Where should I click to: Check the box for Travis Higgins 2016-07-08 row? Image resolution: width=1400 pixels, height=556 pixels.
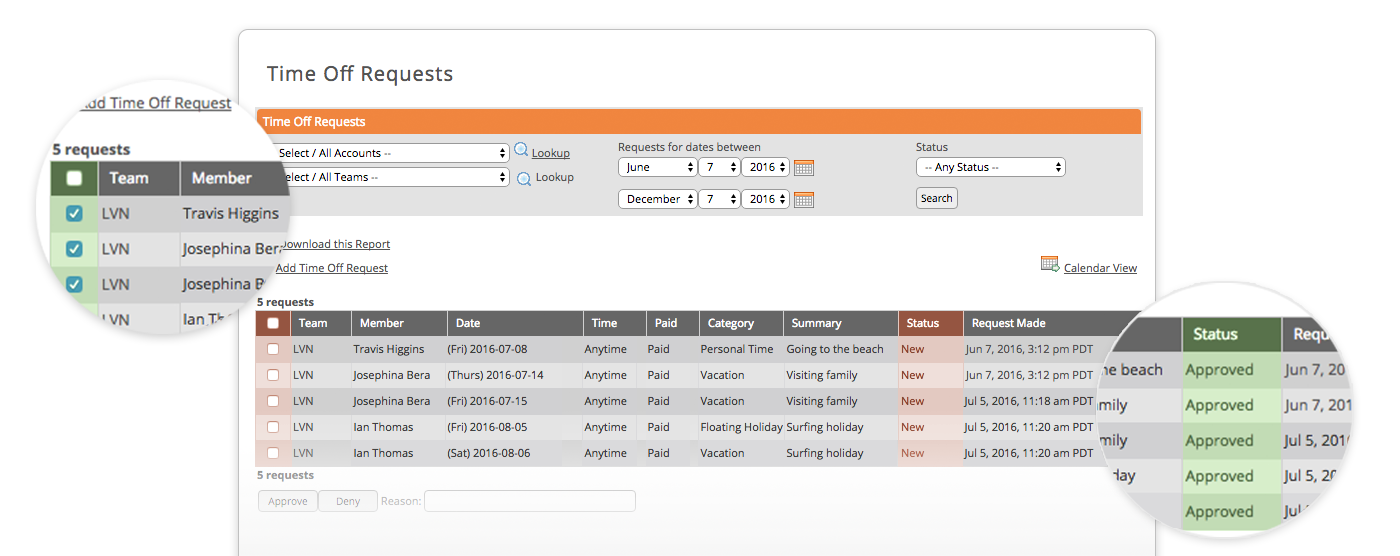[273, 349]
